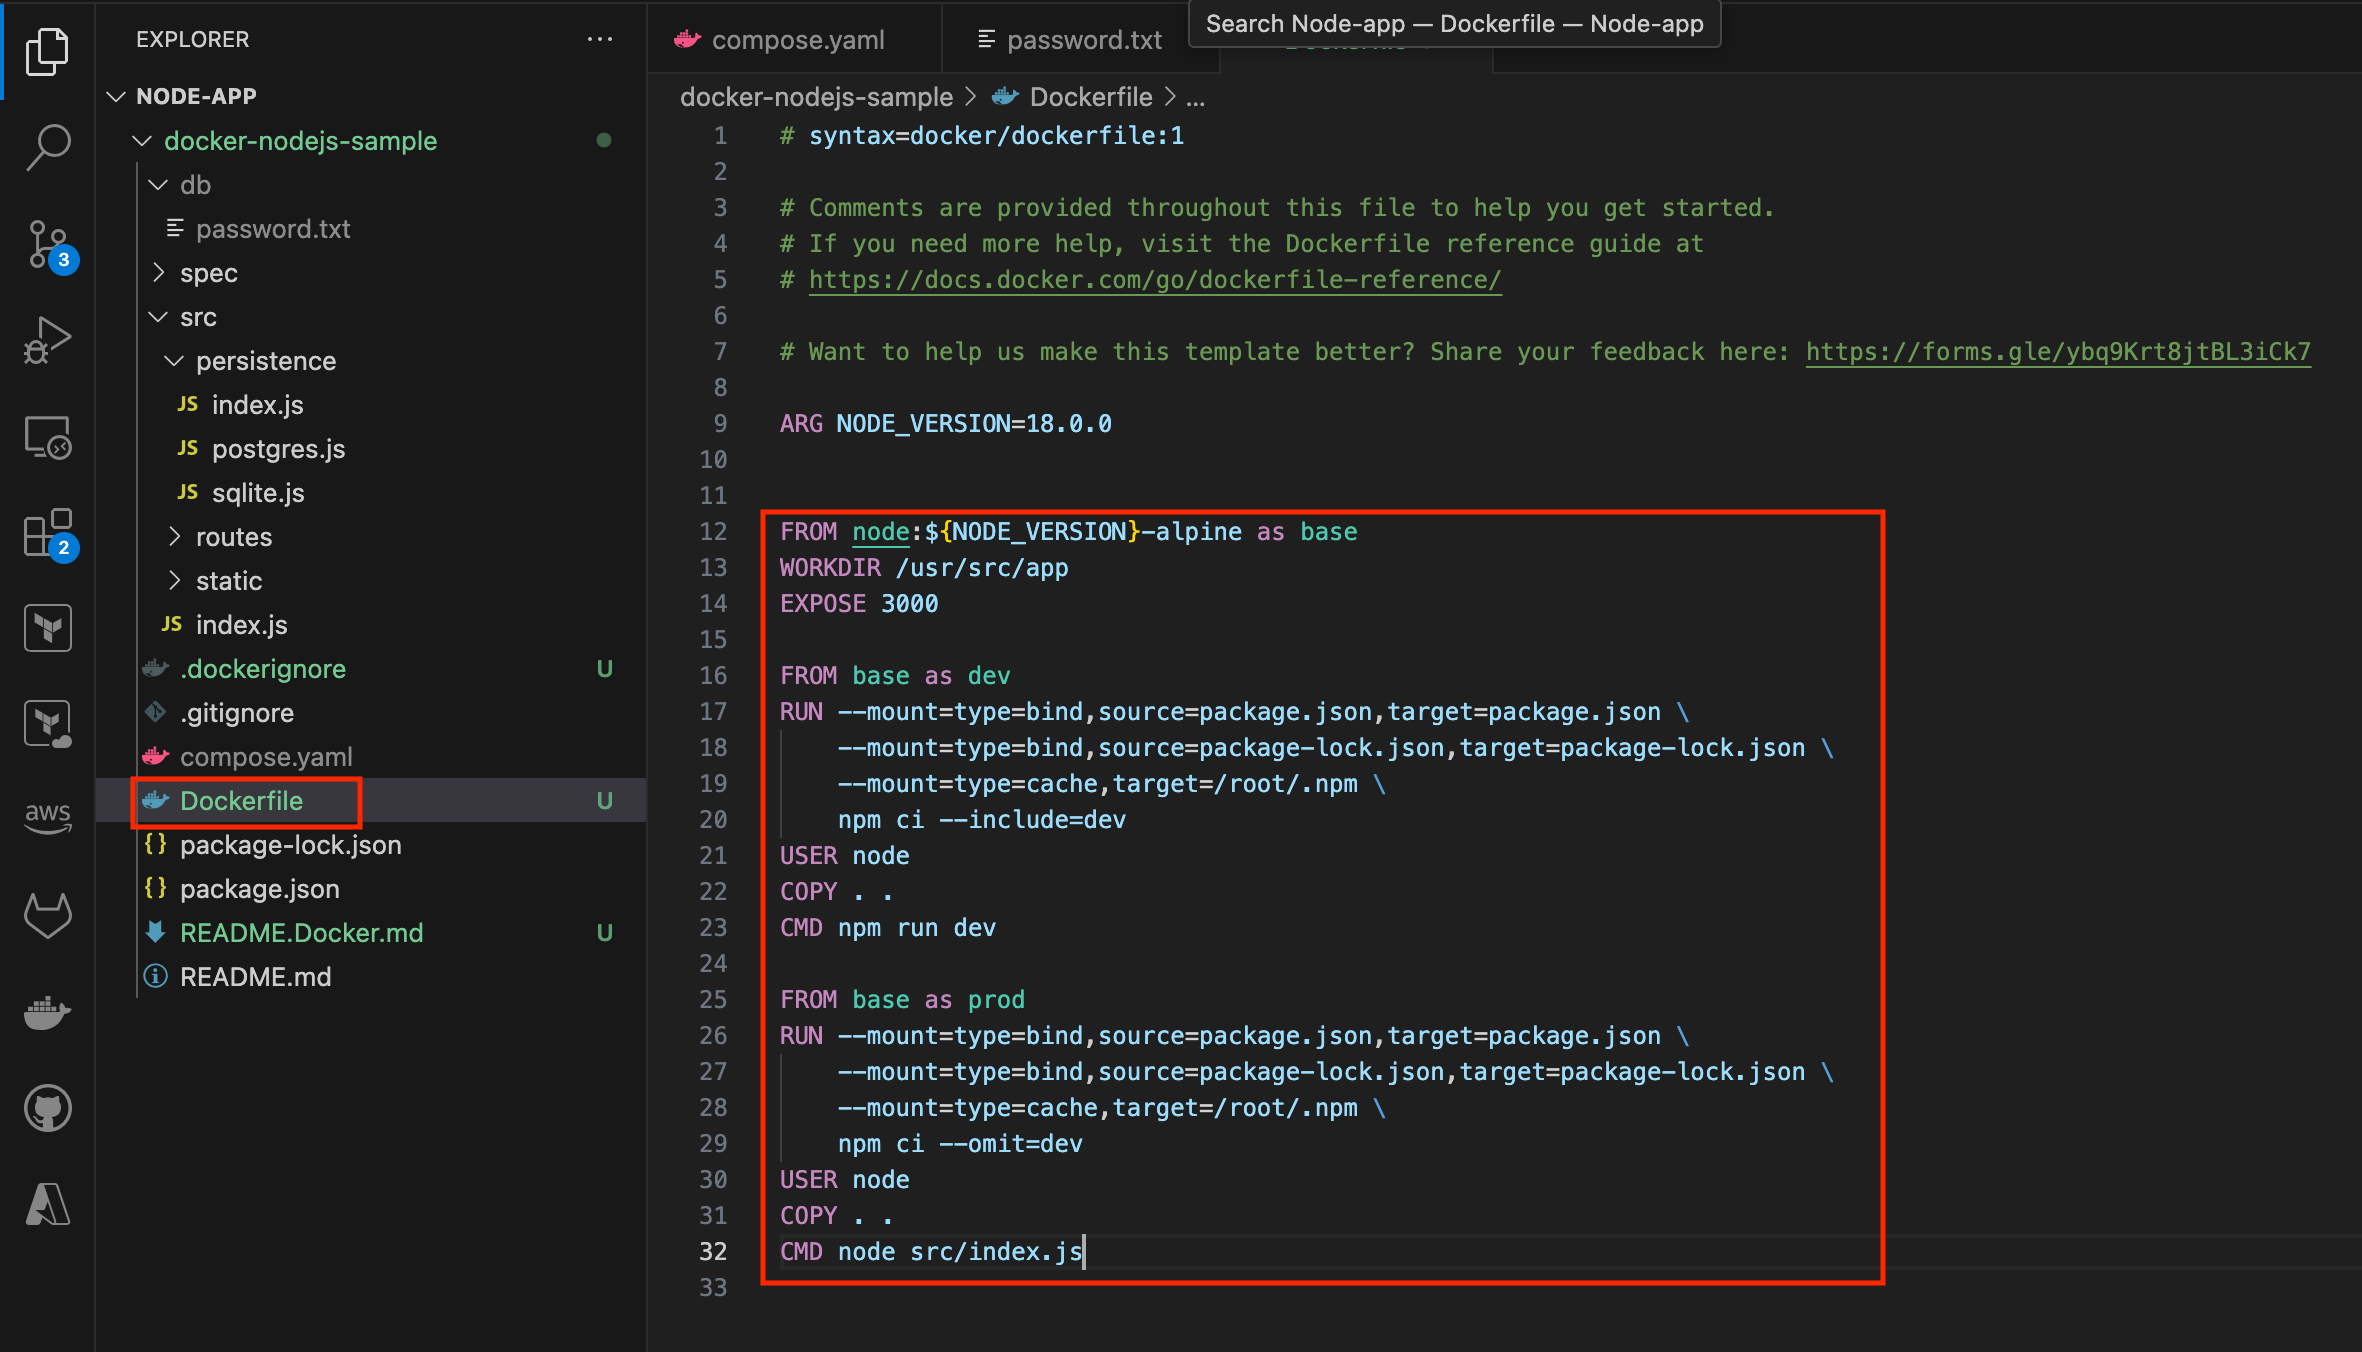Viewport: 2362px width, 1352px height.
Task: Collapse the docker-nodejs-sample folder
Action: click(142, 141)
